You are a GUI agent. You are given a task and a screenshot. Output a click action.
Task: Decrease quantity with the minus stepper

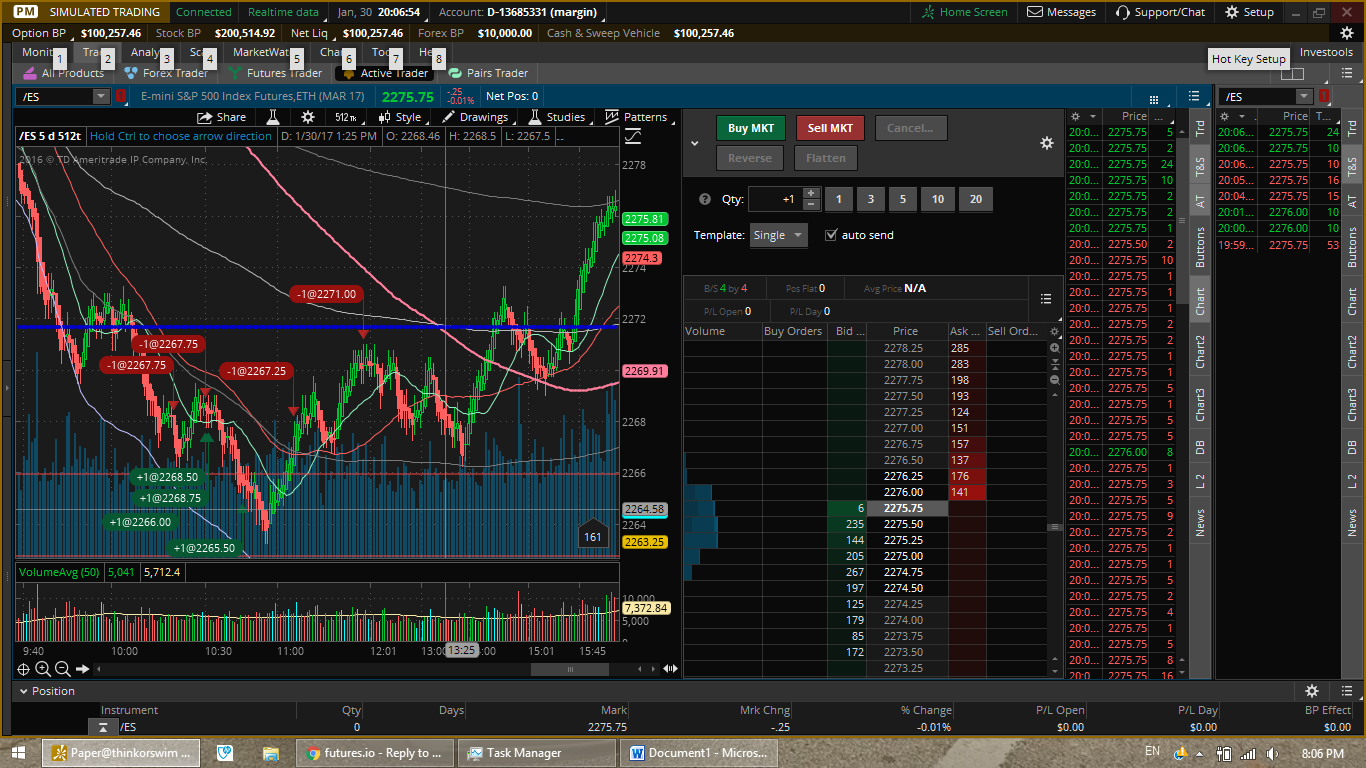pos(811,204)
